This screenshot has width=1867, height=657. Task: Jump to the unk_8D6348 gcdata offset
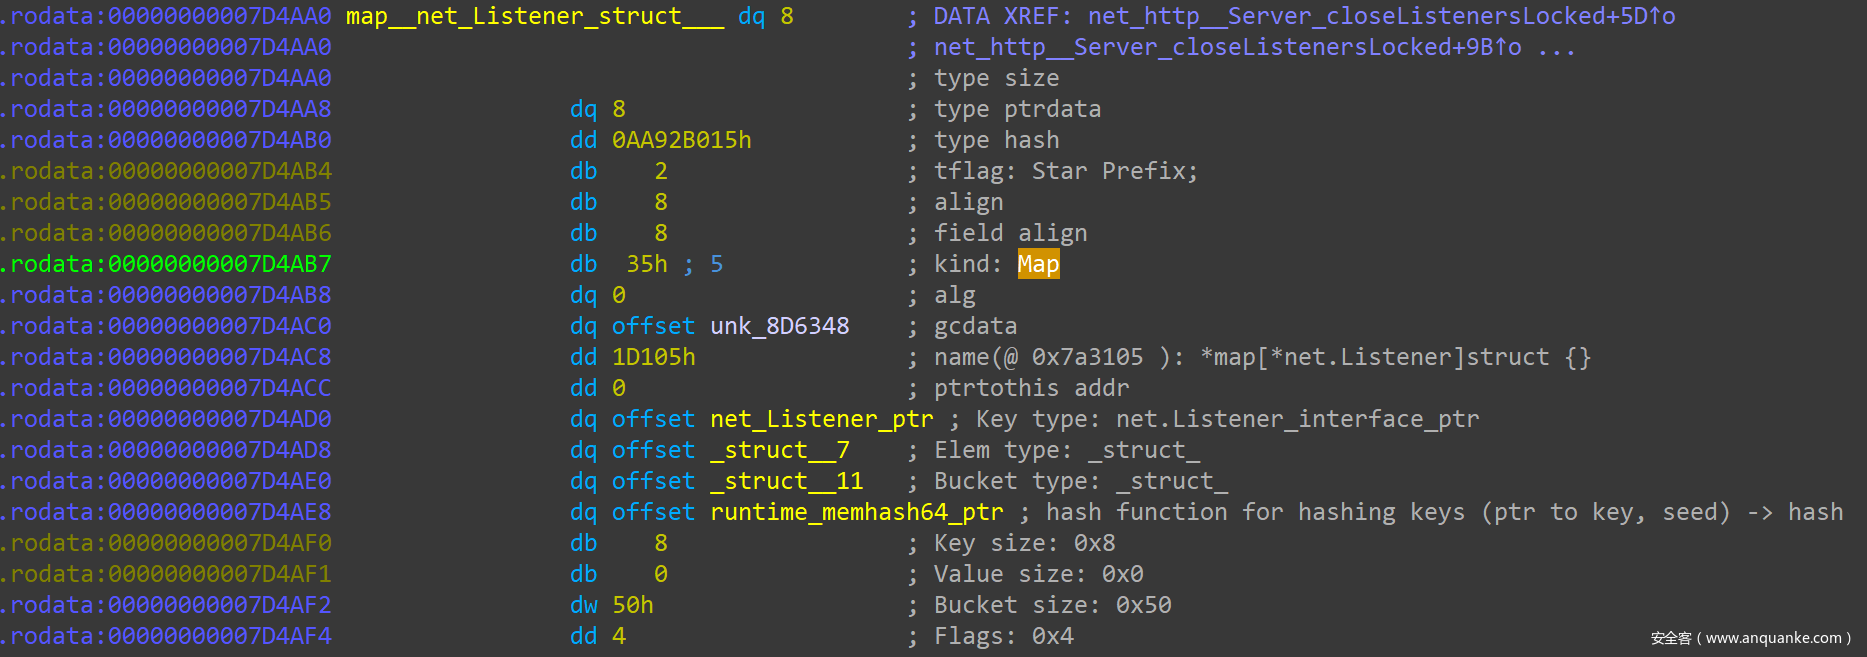[x=779, y=326]
